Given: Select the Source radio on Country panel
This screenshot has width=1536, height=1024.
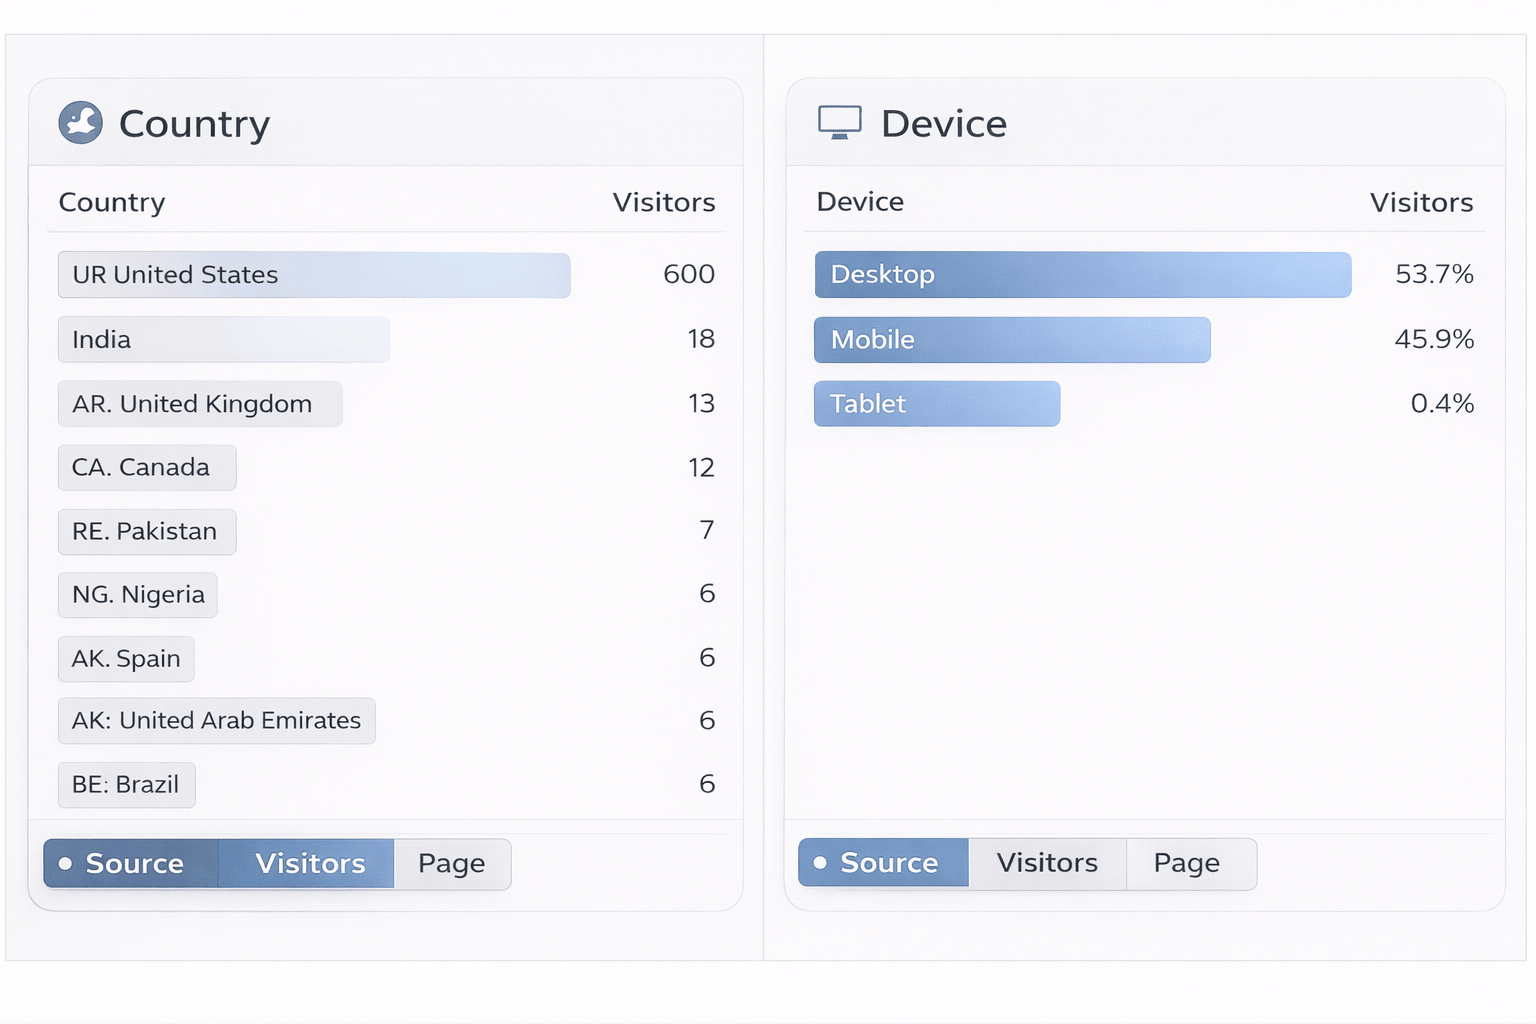Looking at the screenshot, I should tap(131, 863).
